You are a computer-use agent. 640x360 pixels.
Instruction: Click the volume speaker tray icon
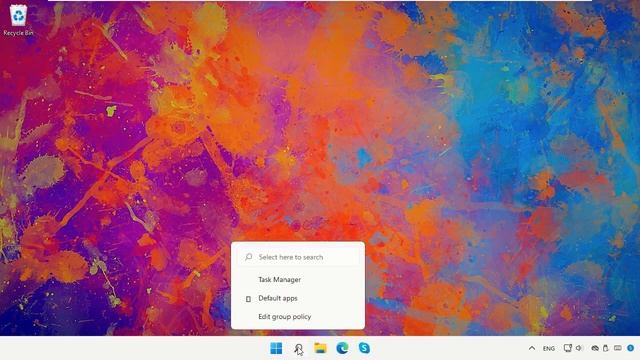point(579,348)
